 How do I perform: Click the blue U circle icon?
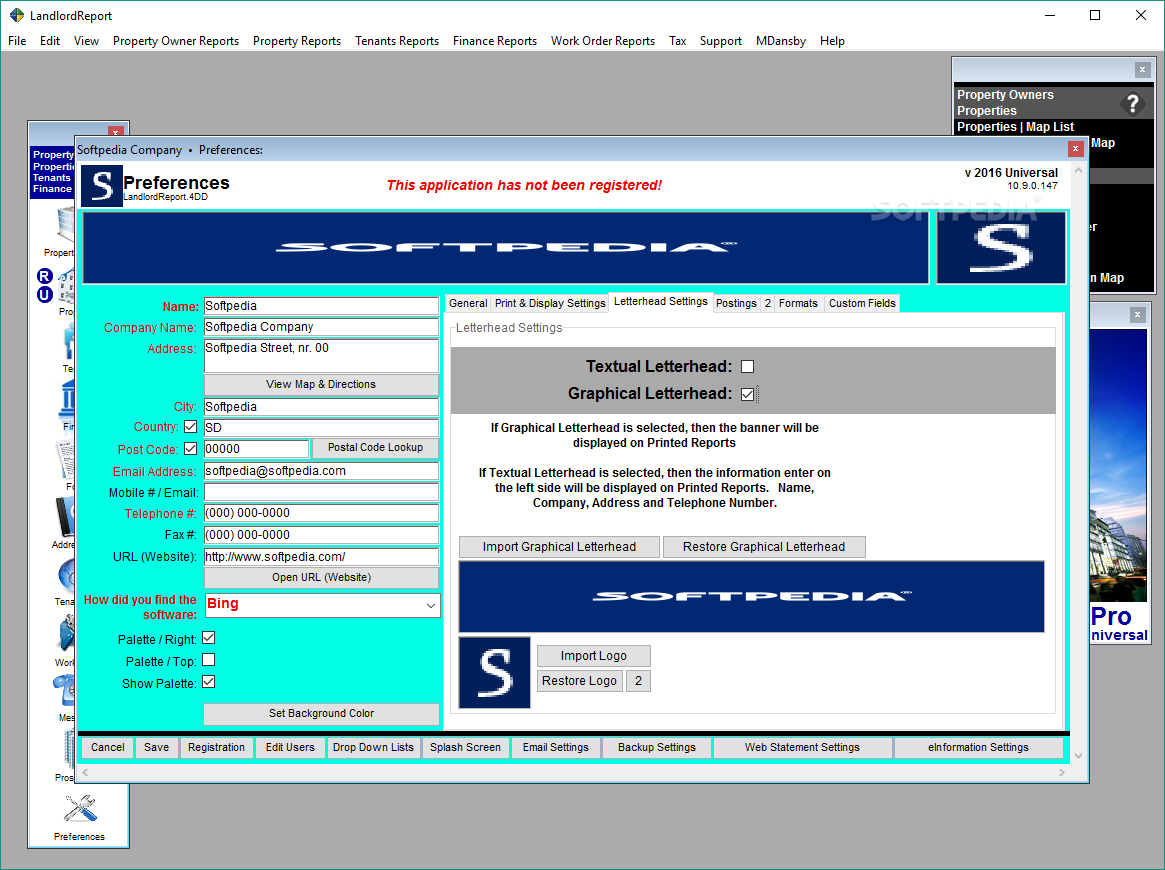click(45, 294)
